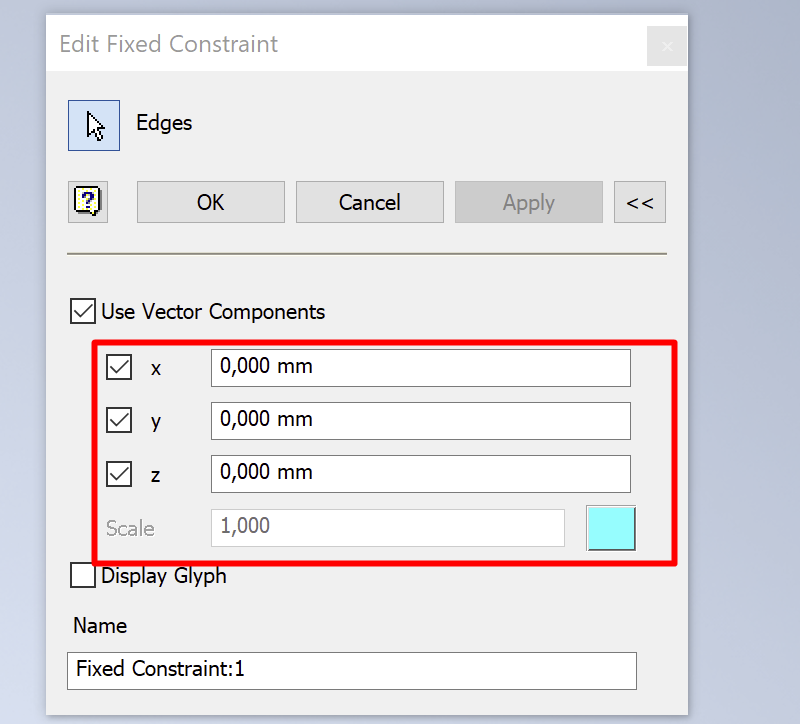Click the Edges label text

163,123
